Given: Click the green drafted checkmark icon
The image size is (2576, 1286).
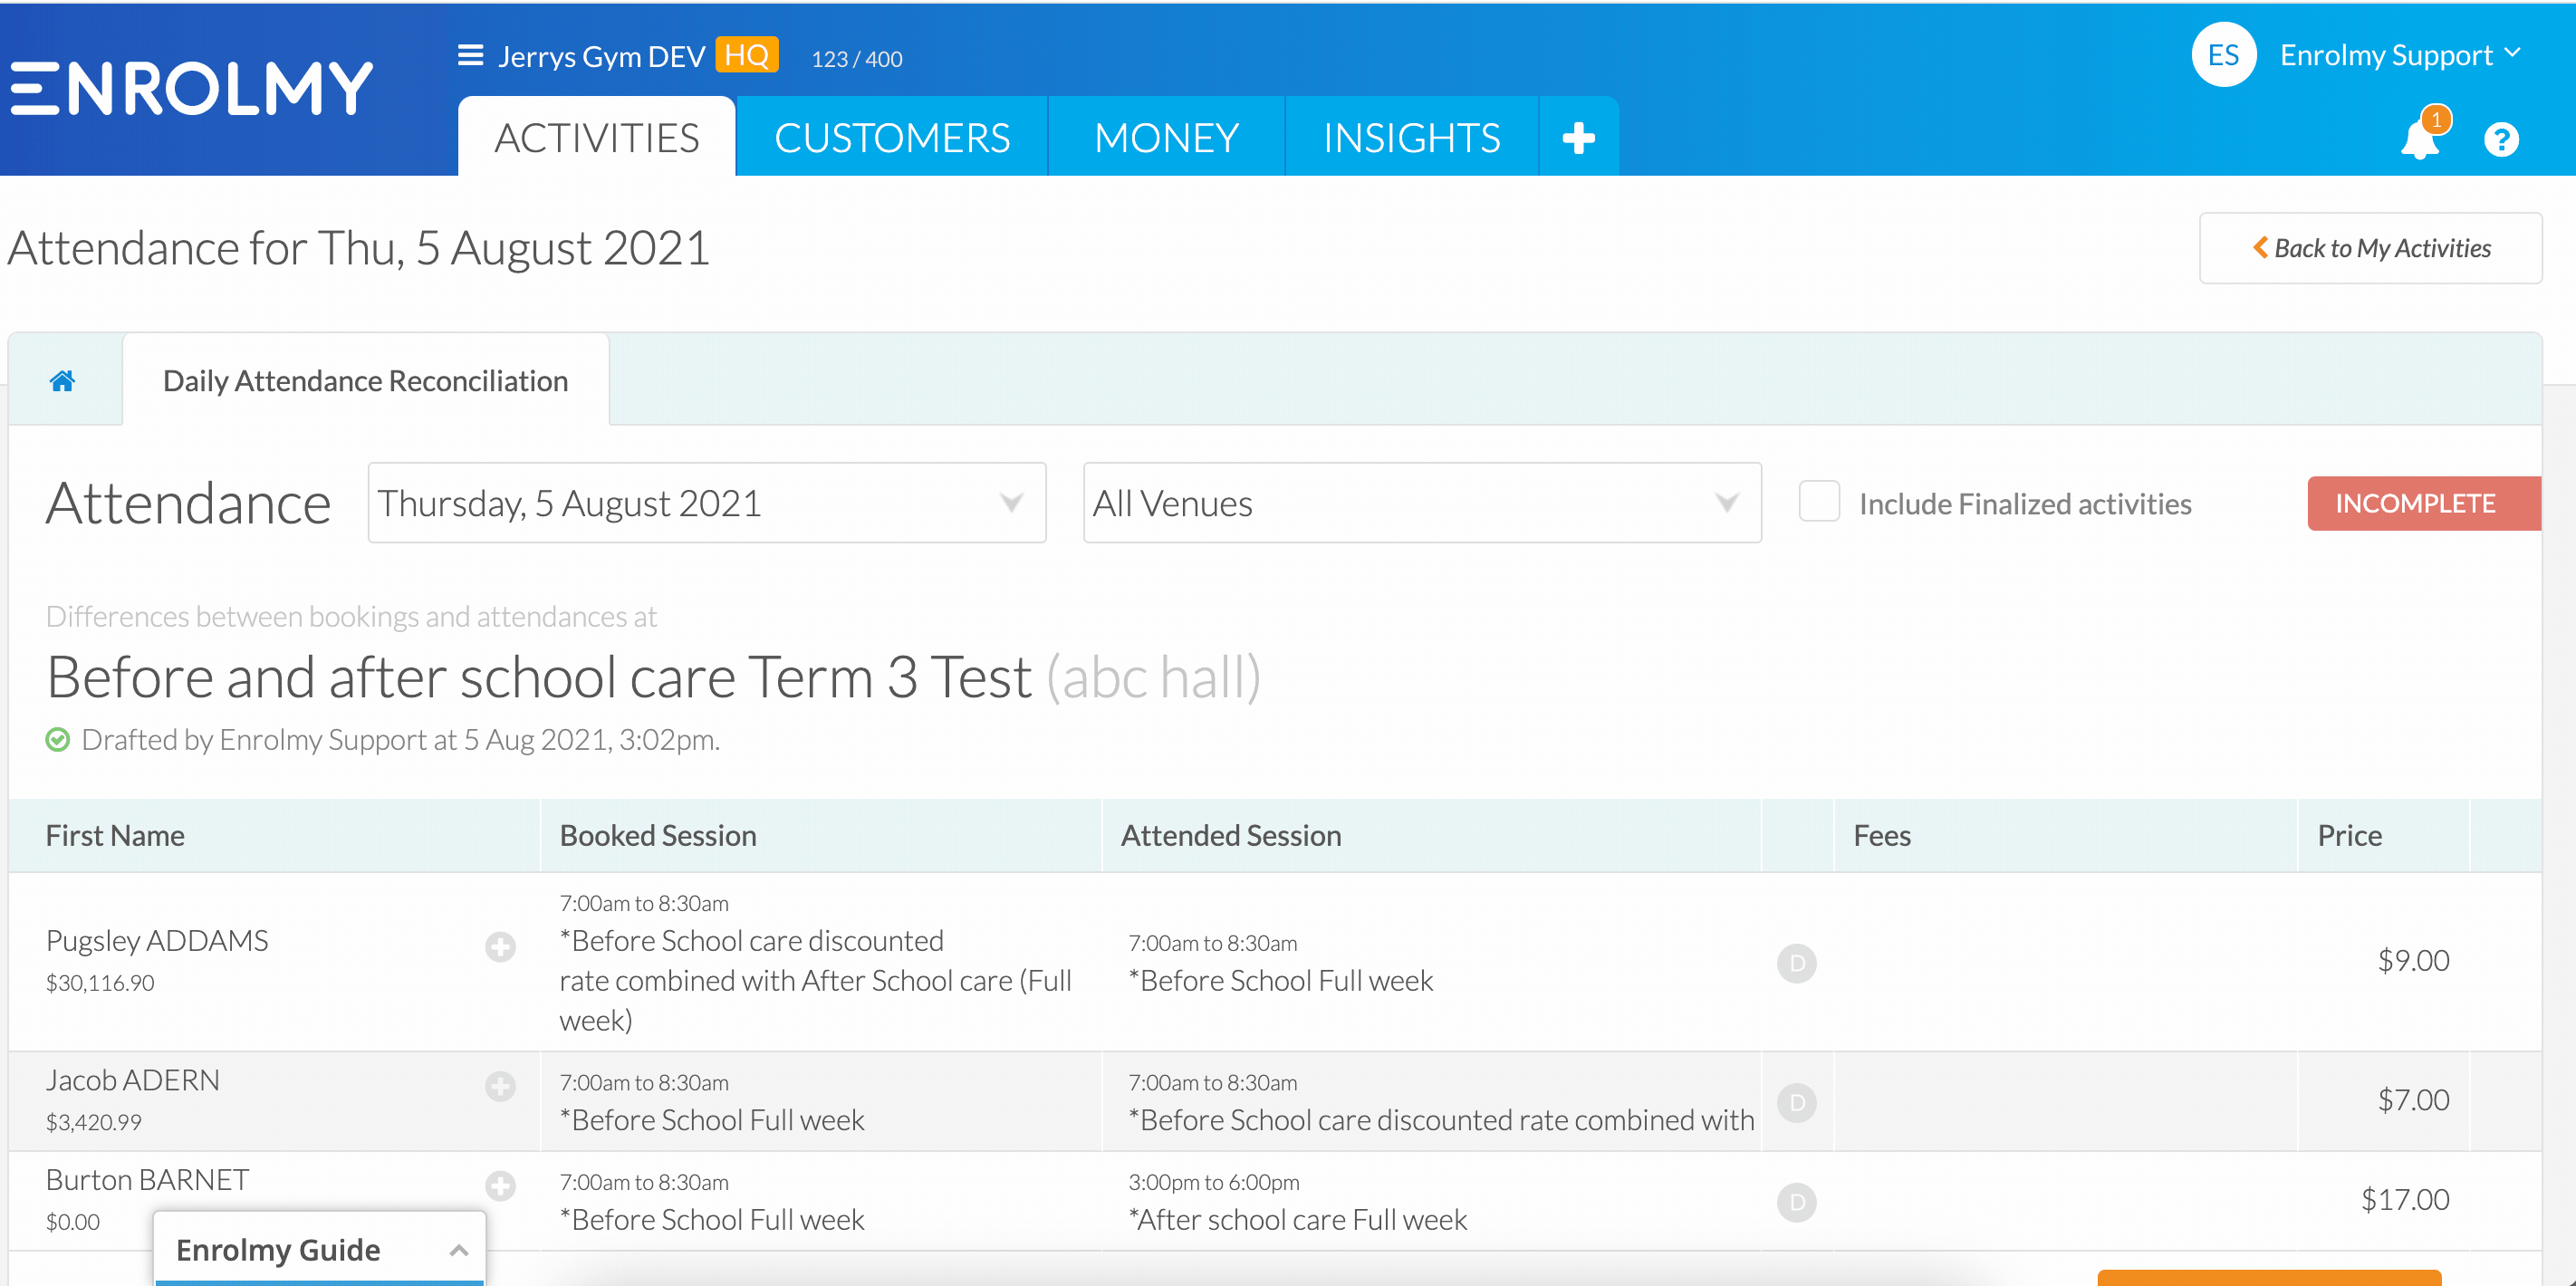Looking at the screenshot, I should point(58,740).
